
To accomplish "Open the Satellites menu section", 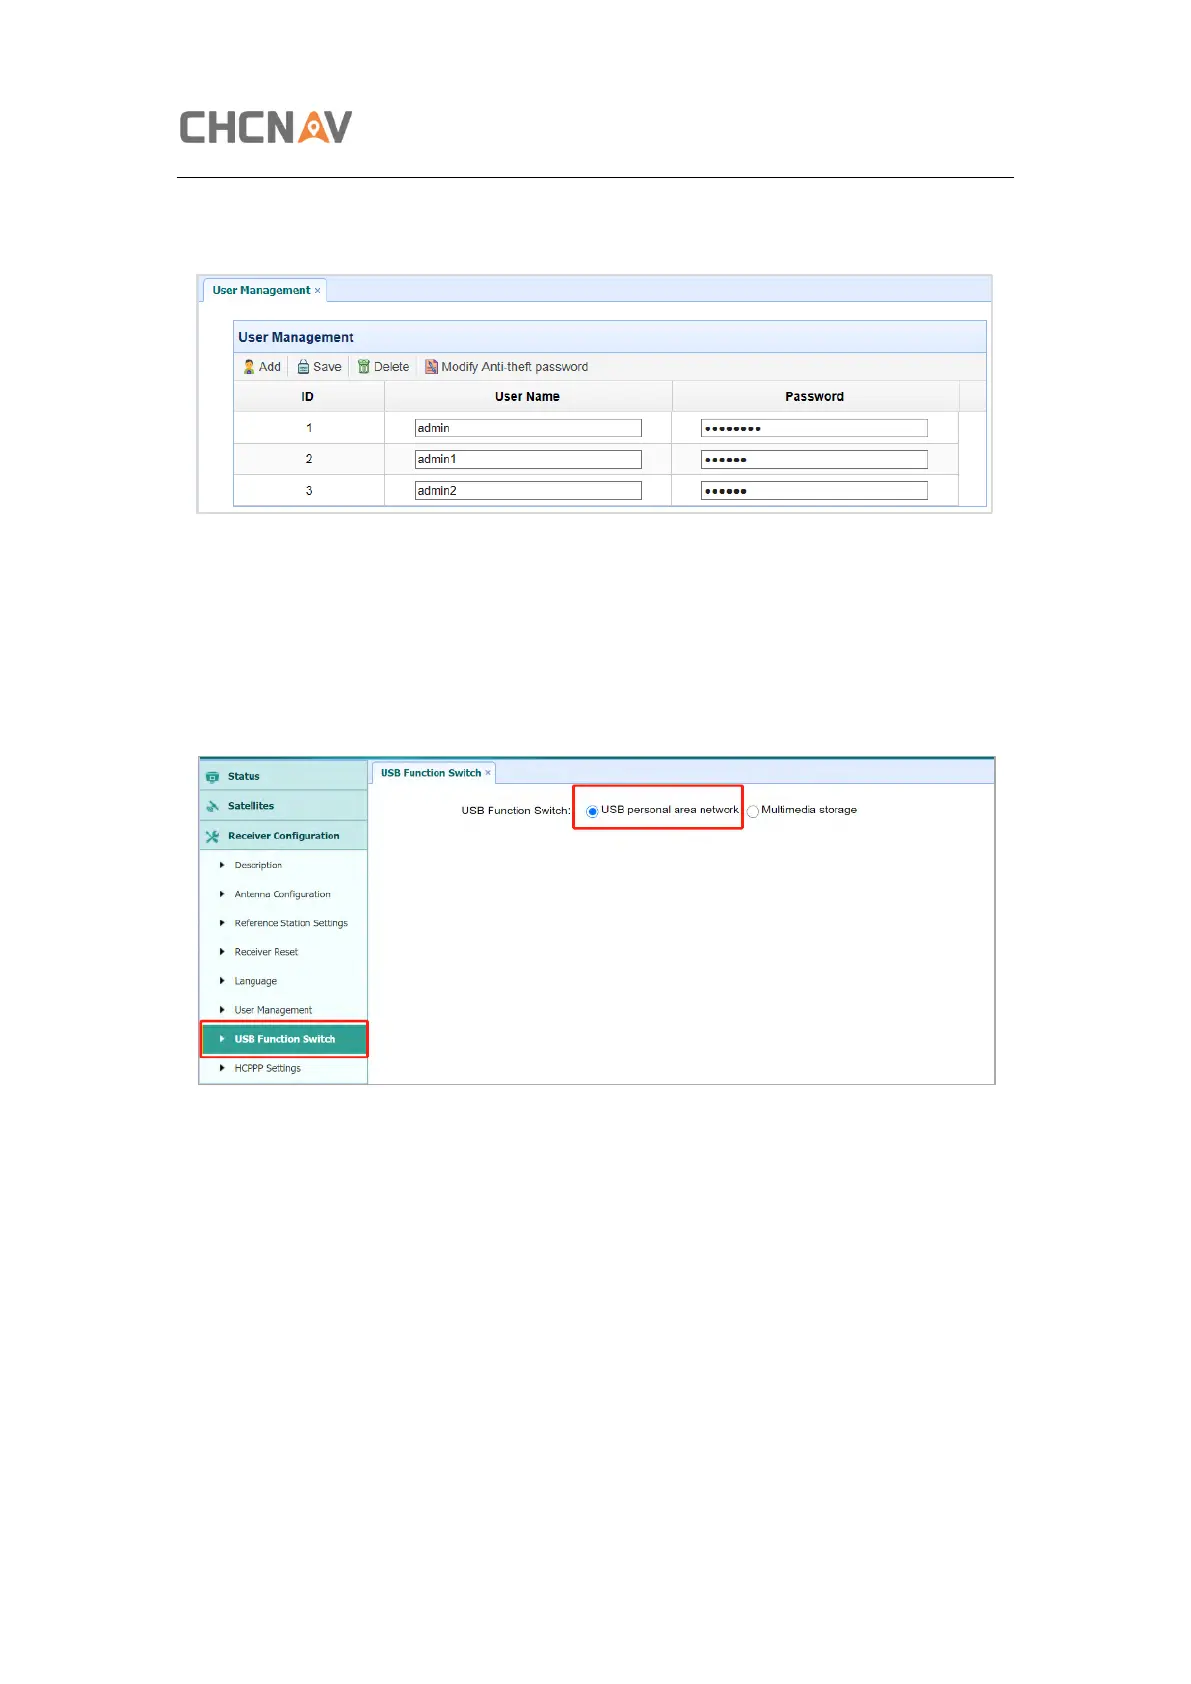I will [x=284, y=806].
